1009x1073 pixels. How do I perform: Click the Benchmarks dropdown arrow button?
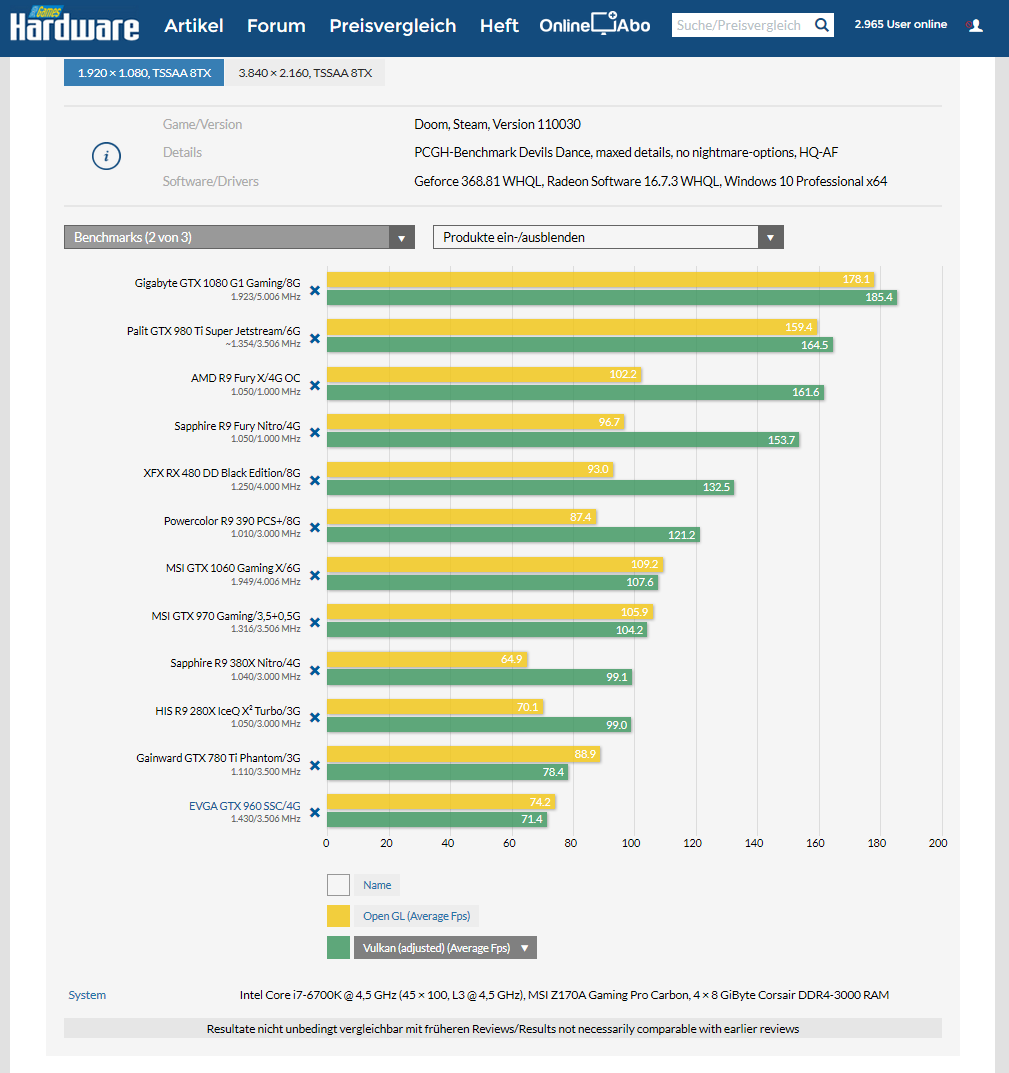pyautogui.click(x=402, y=238)
